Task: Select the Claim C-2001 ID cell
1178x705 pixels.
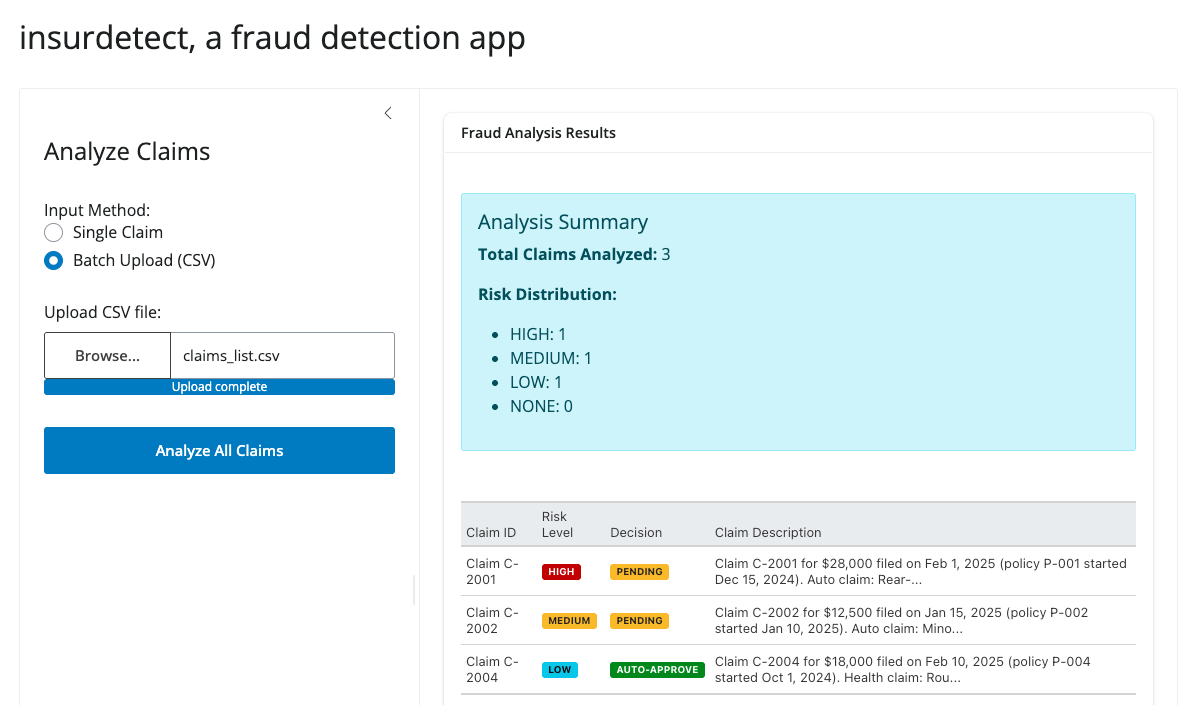Action: tap(492, 571)
